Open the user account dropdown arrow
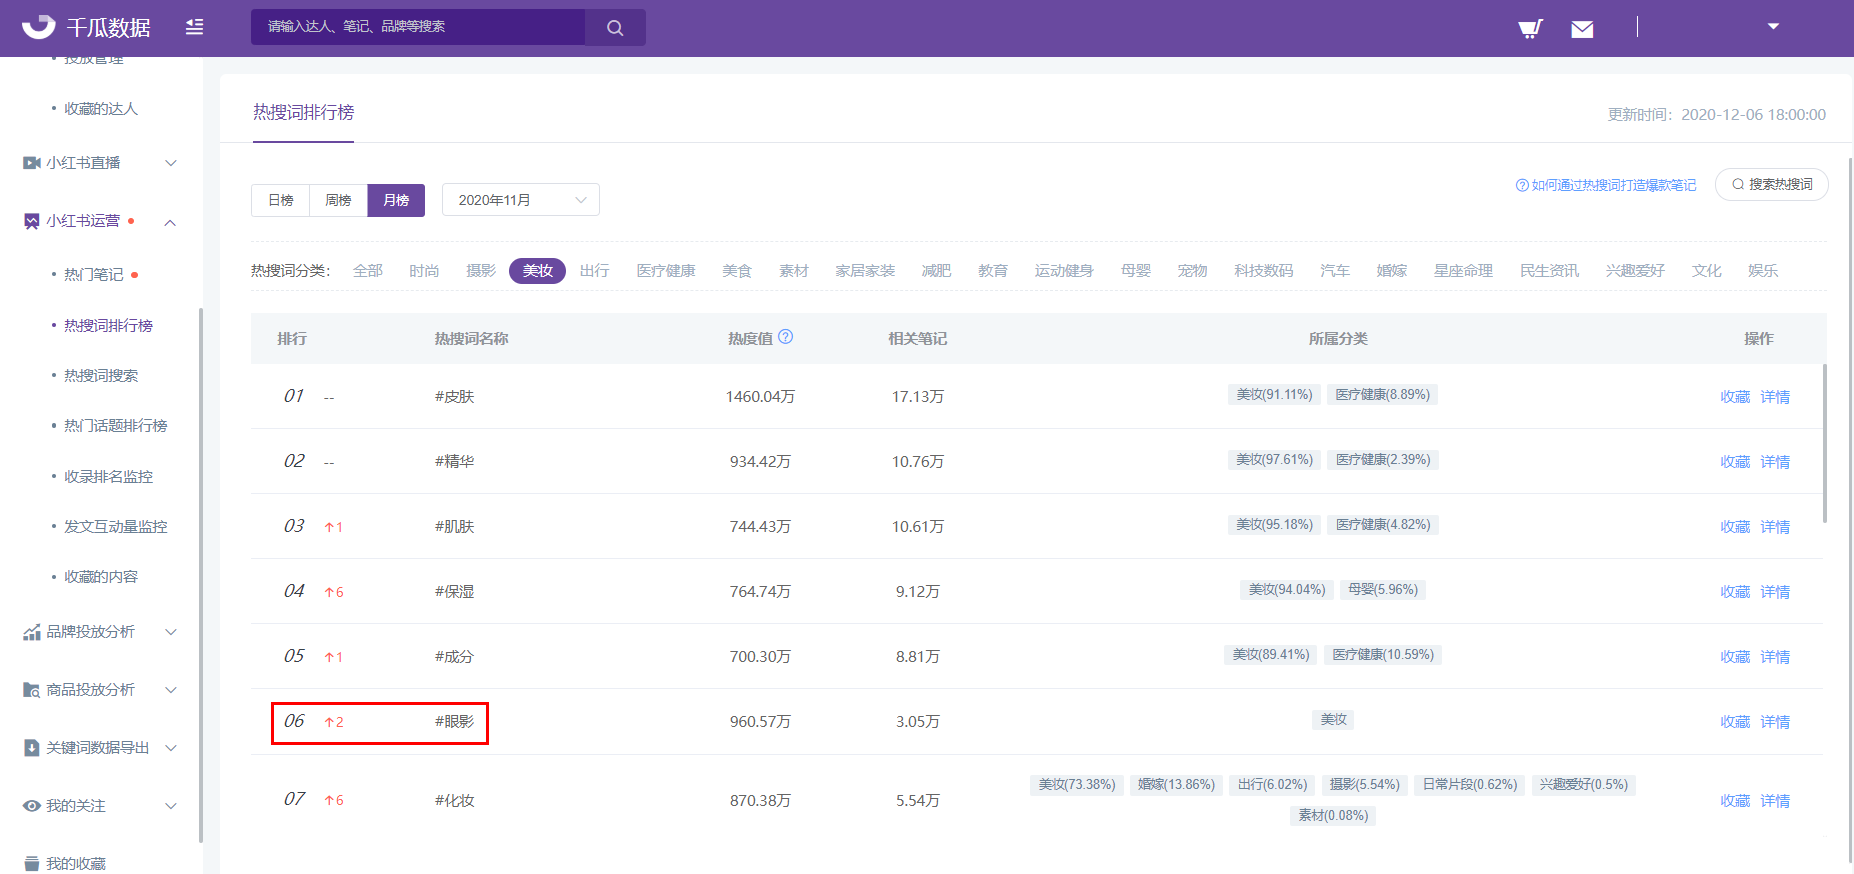Screen dimensions: 1854x874 (1773, 27)
